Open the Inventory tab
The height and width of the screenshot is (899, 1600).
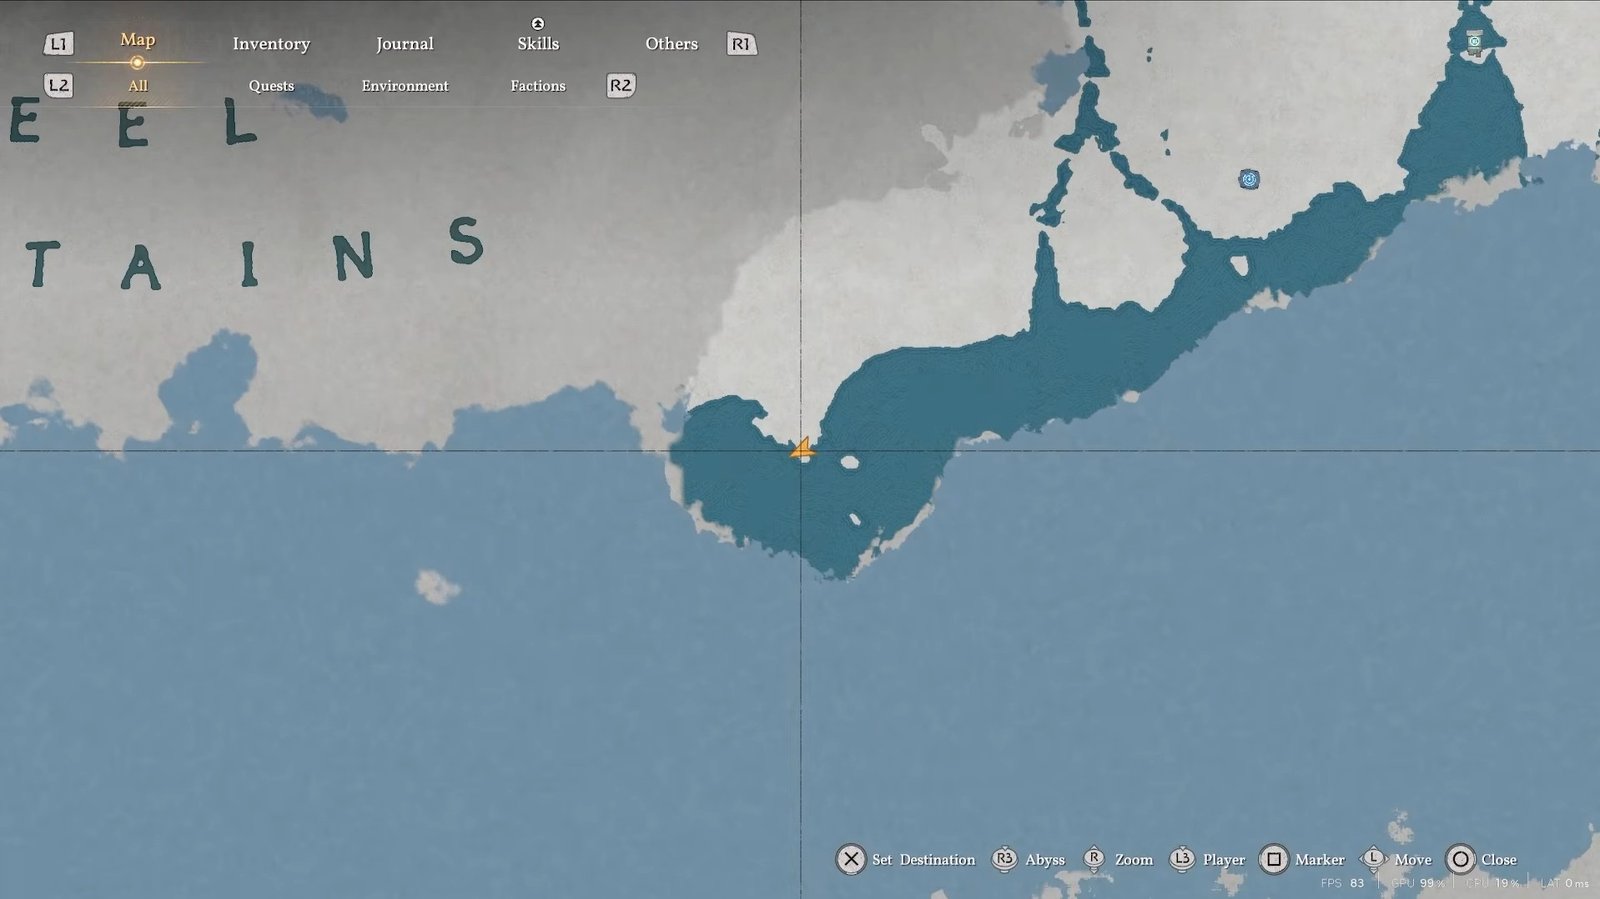(x=271, y=44)
